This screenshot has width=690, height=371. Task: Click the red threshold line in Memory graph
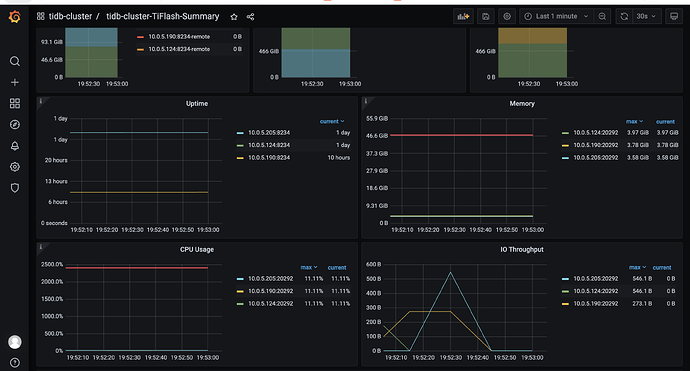click(x=461, y=135)
